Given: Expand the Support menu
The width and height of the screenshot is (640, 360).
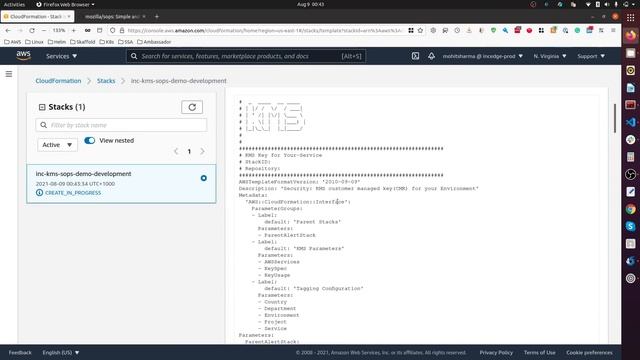Looking at the screenshot, I should coord(591,56).
